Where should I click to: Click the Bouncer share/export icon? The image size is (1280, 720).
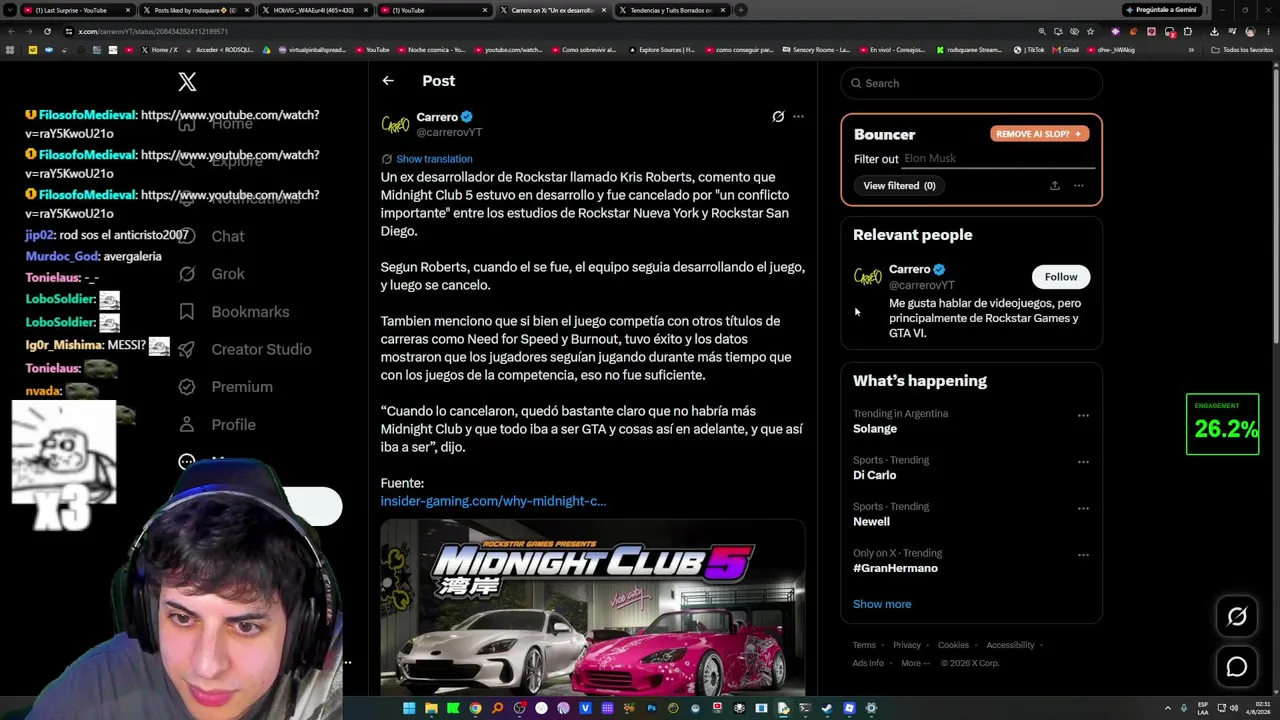(1054, 186)
